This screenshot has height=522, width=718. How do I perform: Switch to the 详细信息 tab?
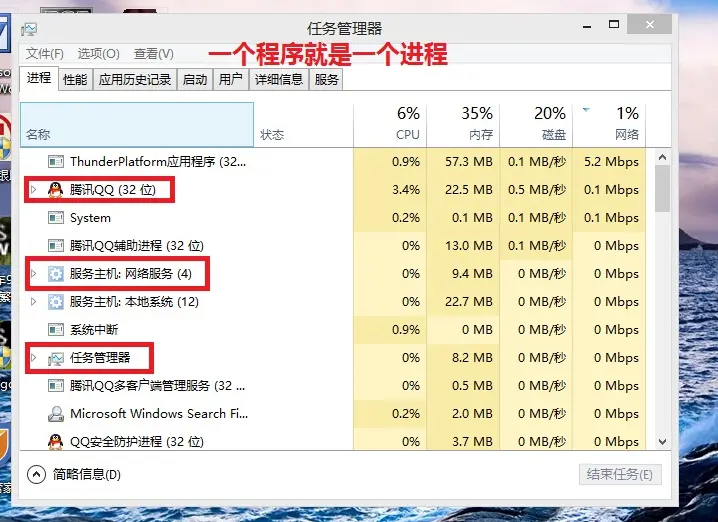click(279, 80)
